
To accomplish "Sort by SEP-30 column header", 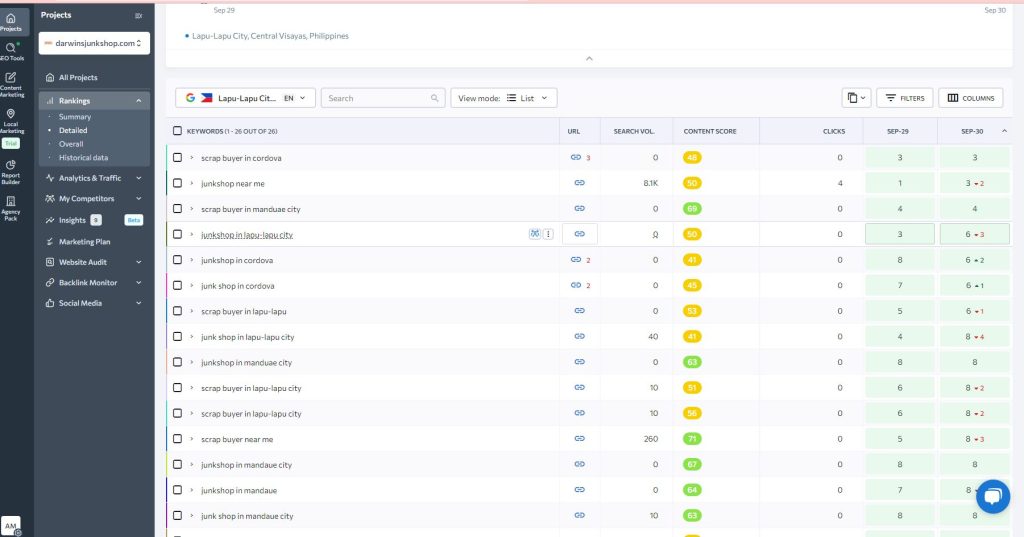I will pos(972,131).
